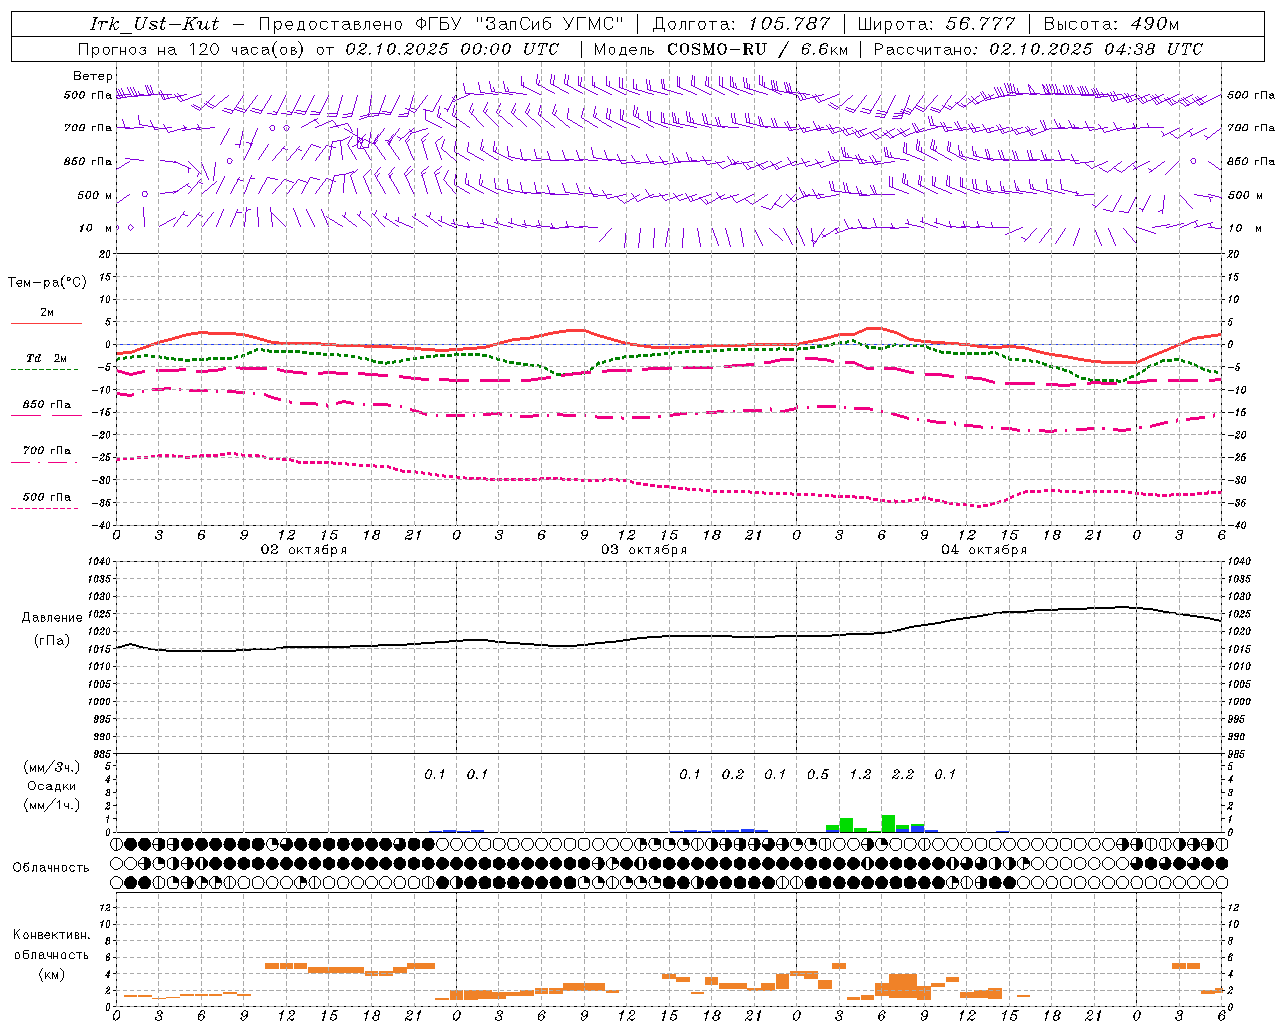1280x1024 pixels.
Task: Click the longitude value Долгота: 105.787
Action: pyautogui.click(x=741, y=24)
